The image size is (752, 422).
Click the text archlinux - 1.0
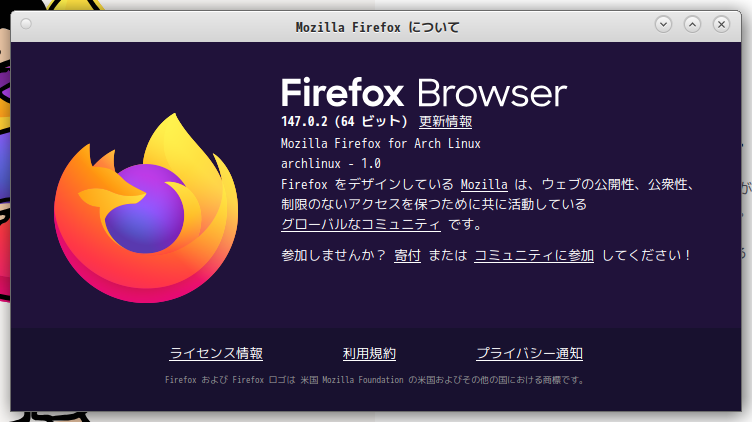(331, 164)
